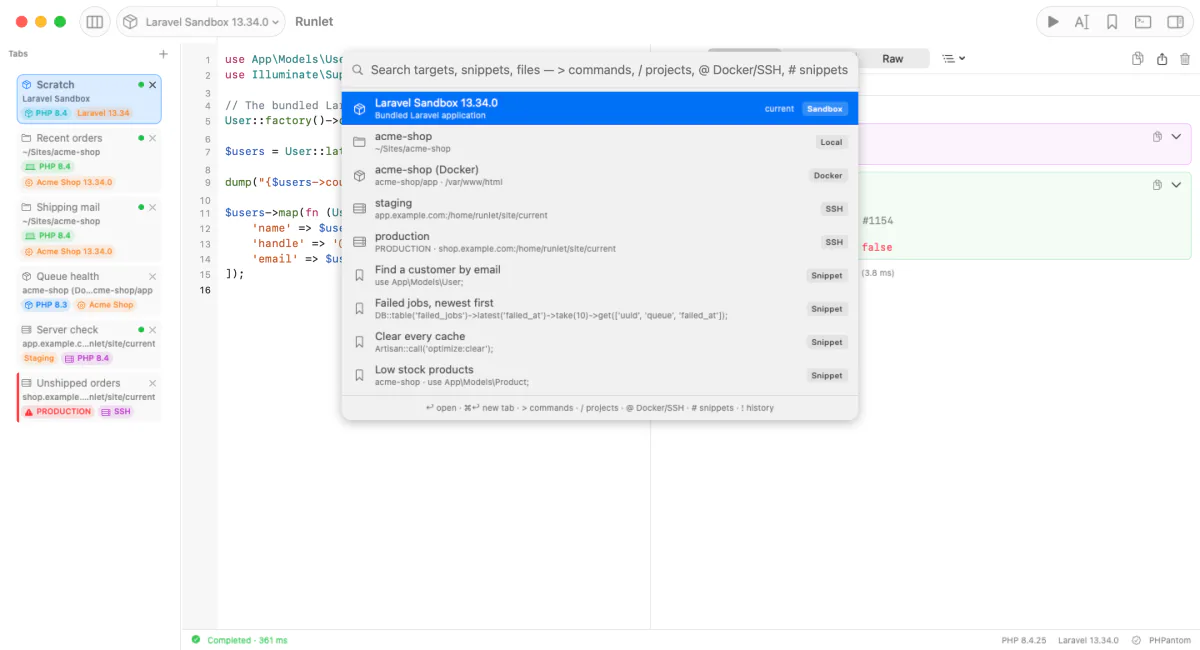Share the output with export icon
Screen dimensions: 1200x650
pos(1162,59)
